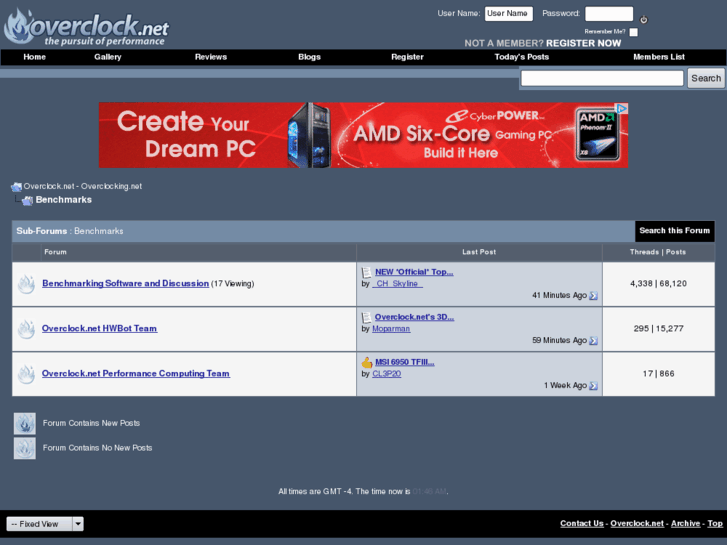Screen dimensions: 727x545
Task: Click Search this Forum button
Action: tap(674, 231)
